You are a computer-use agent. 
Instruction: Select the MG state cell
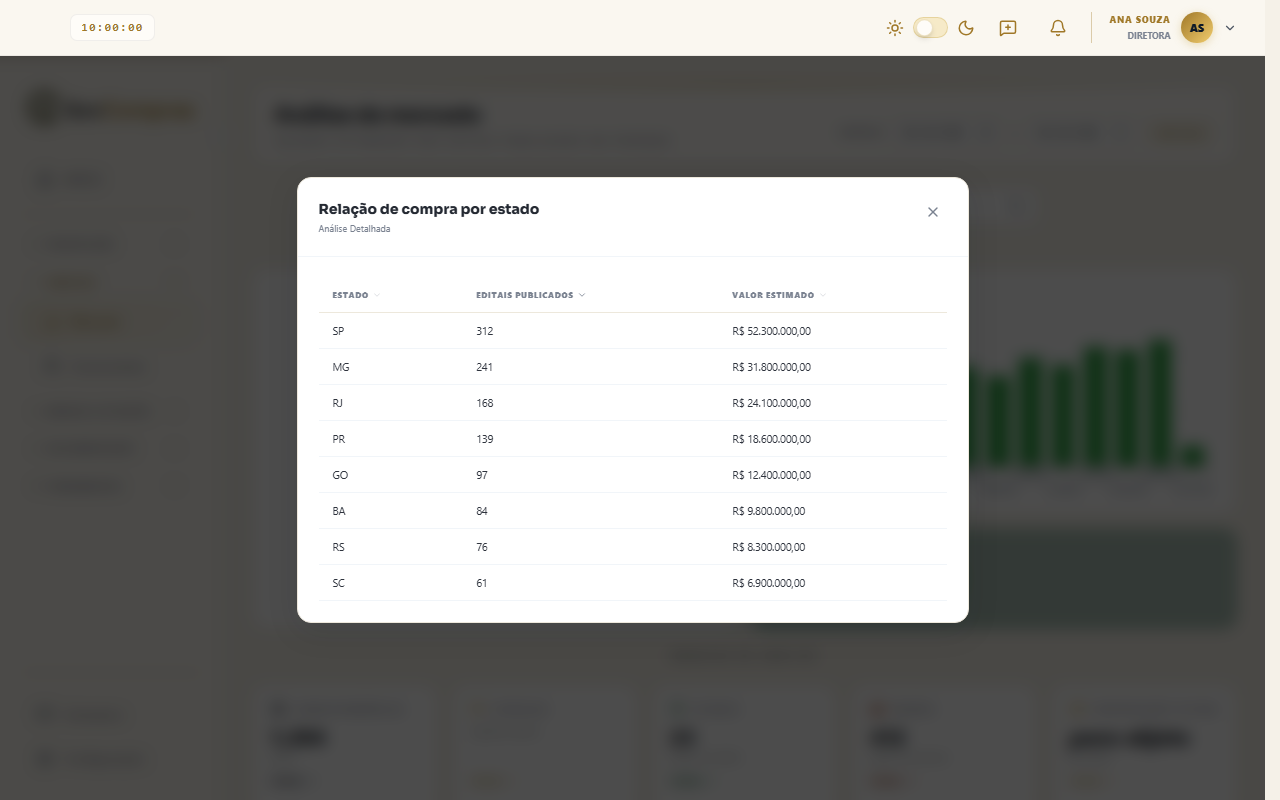click(x=341, y=367)
